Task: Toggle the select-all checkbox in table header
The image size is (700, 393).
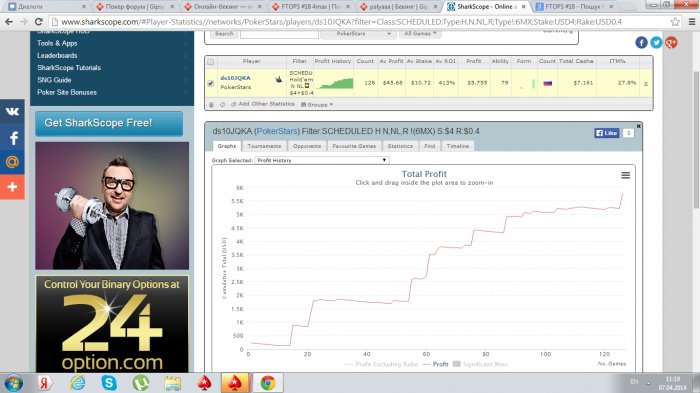Action: click(x=211, y=62)
